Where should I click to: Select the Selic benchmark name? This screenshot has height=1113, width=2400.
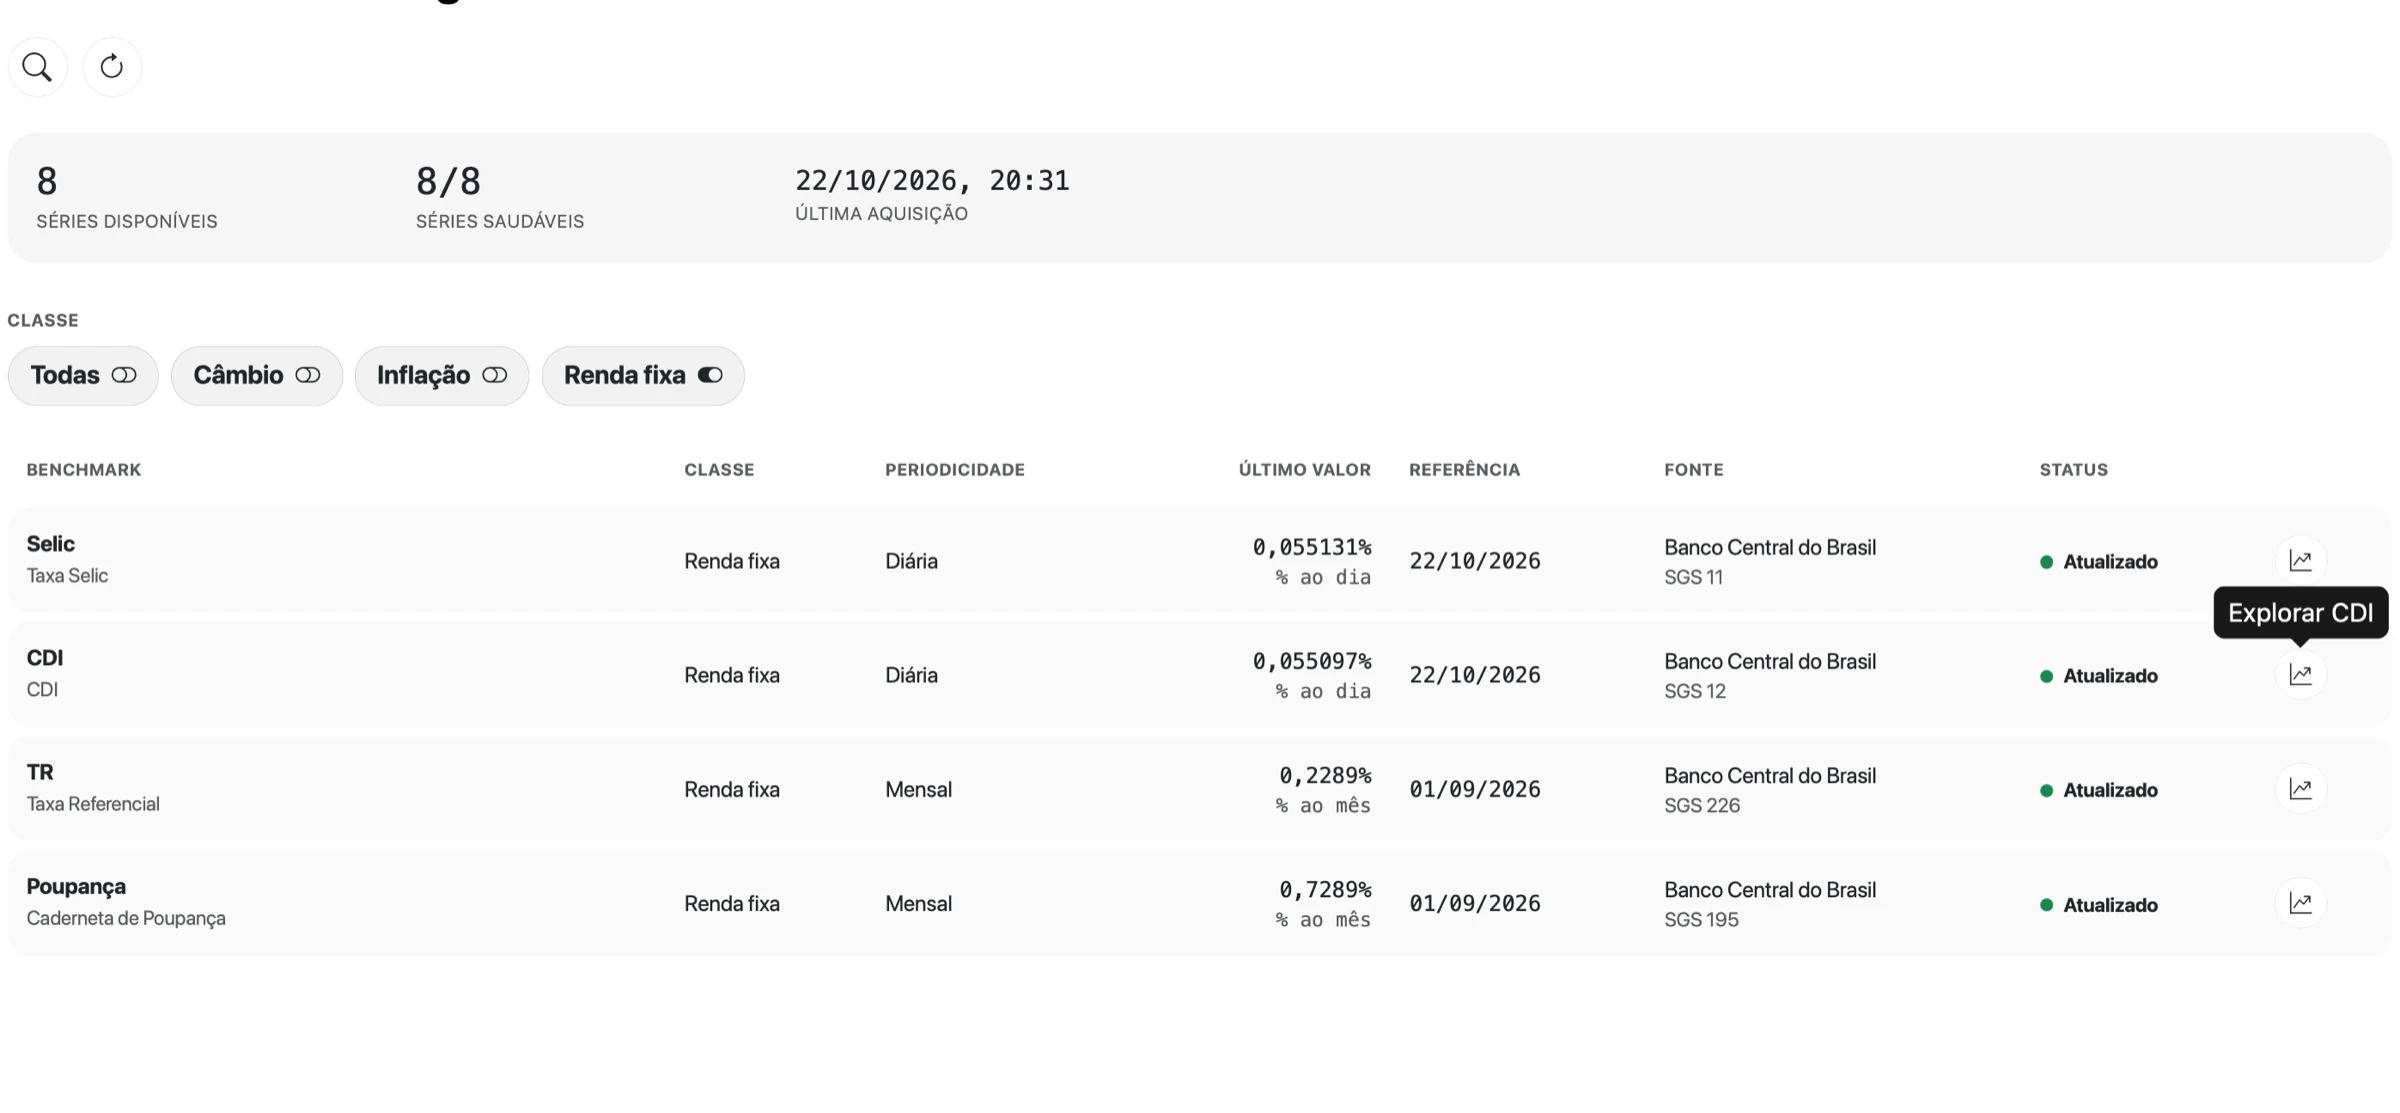click(51, 544)
